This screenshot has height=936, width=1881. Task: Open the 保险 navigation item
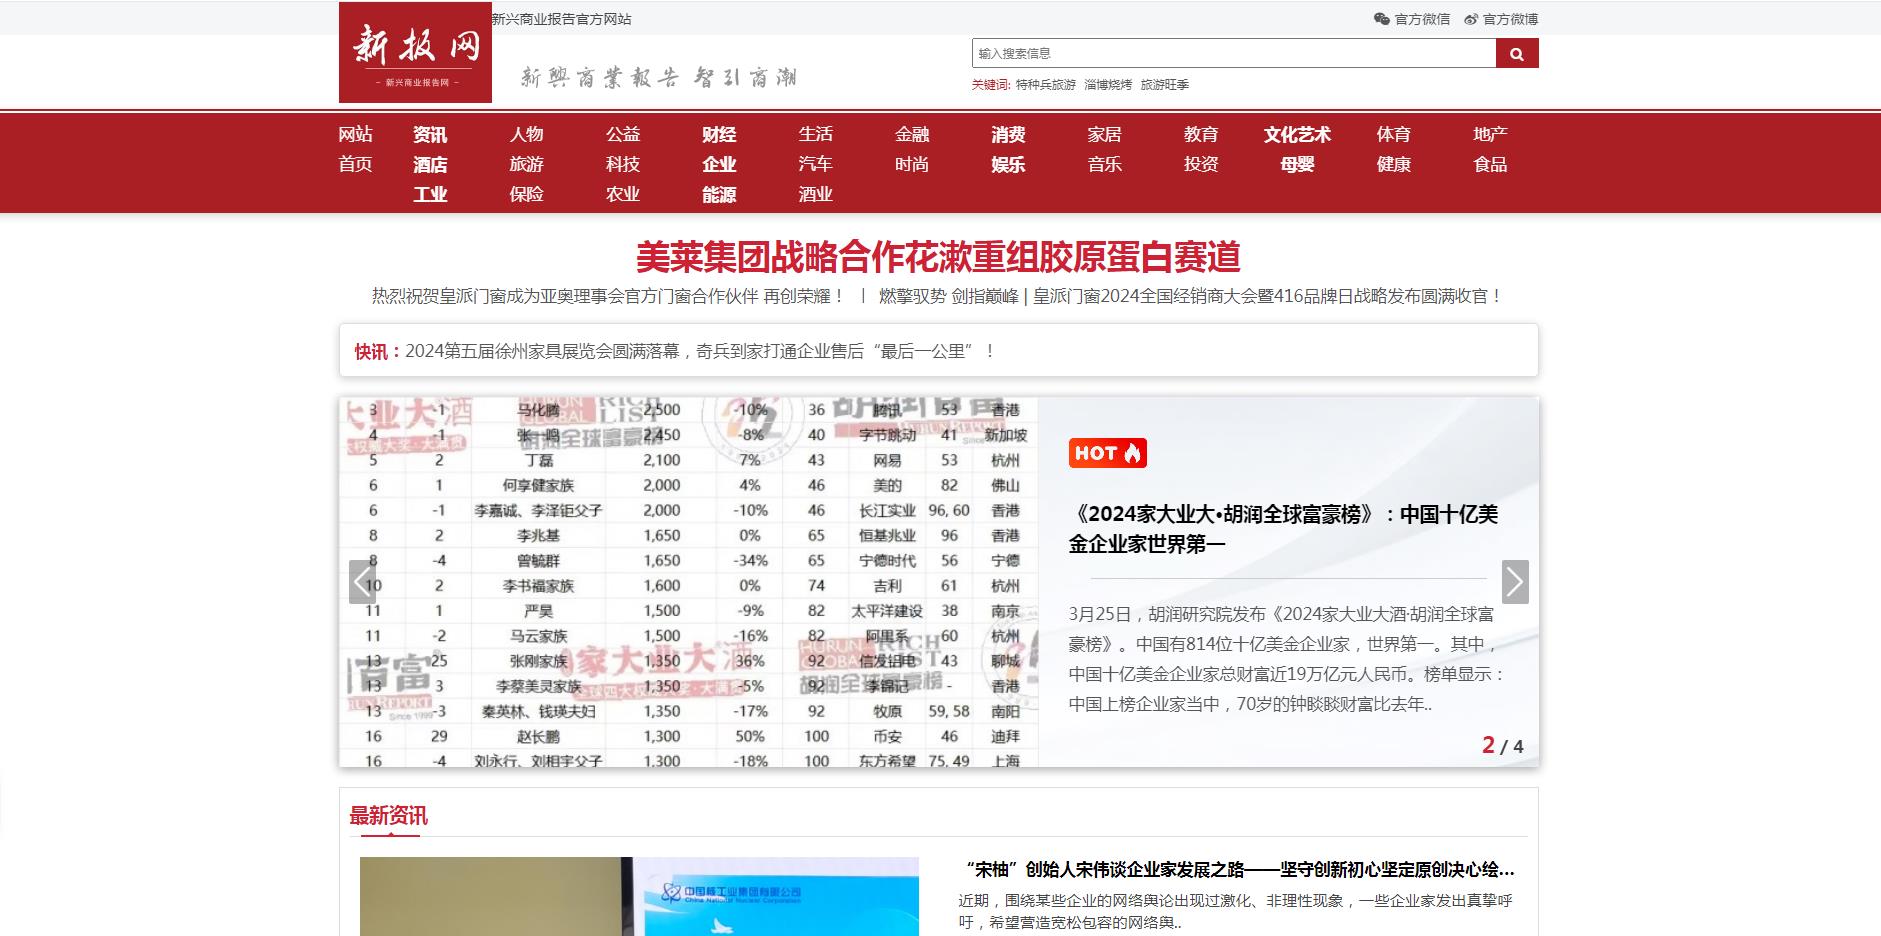click(526, 195)
